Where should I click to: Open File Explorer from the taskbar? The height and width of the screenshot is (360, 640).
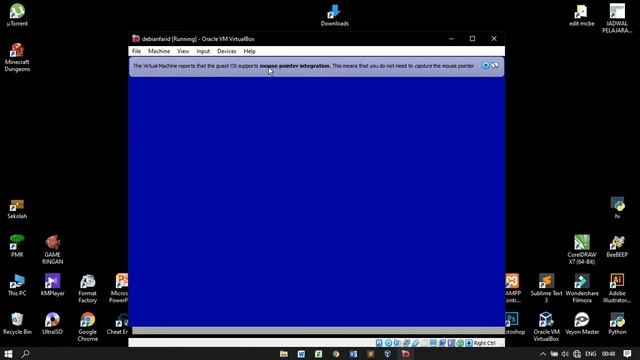284,354
